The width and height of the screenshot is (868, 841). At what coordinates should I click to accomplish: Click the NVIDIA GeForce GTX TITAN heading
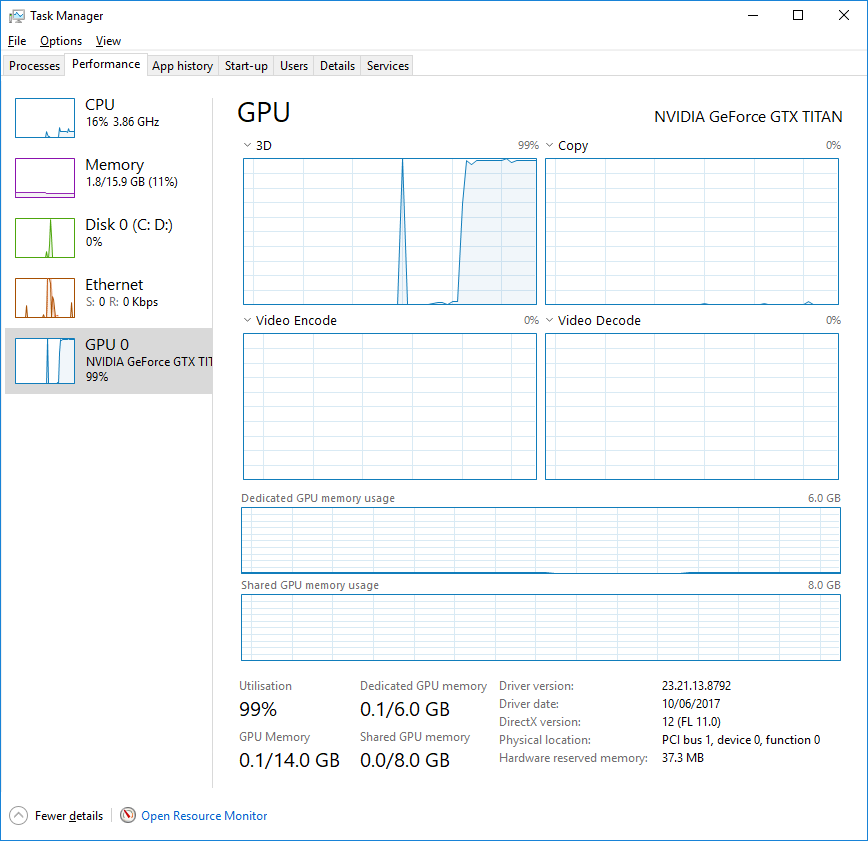coord(748,117)
